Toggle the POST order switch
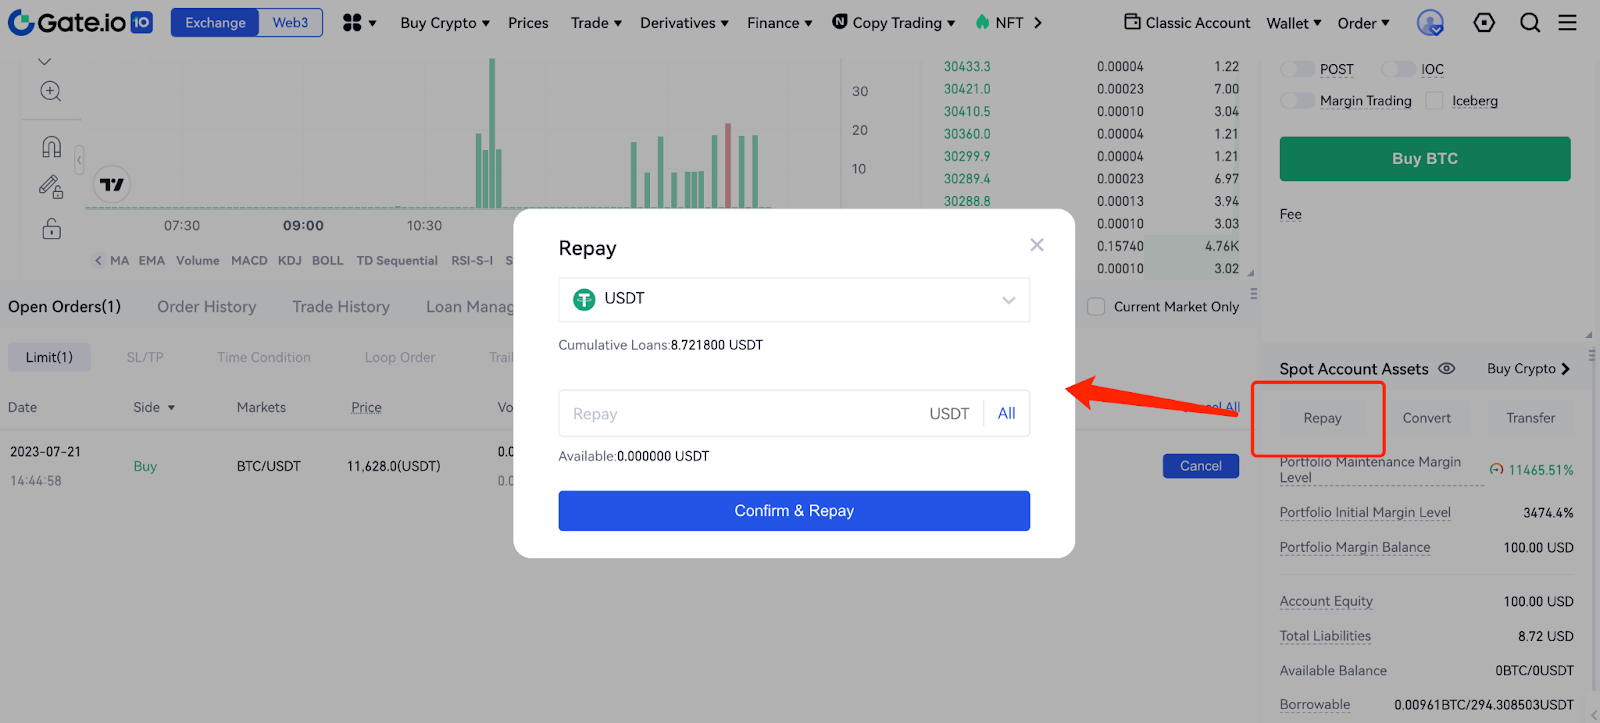The width and height of the screenshot is (1600, 723). pos(1297,69)
